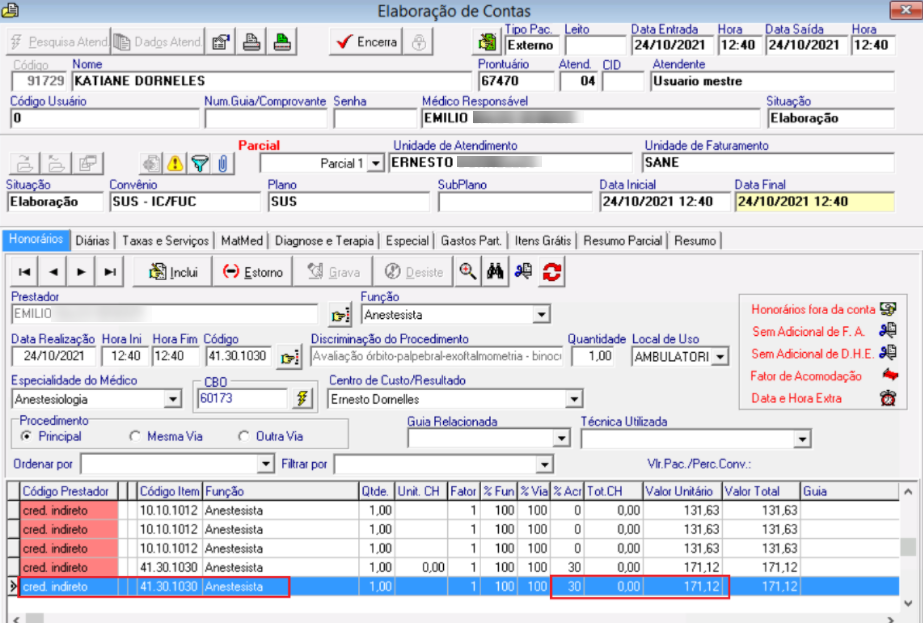Click the yellow warning triangle icon

pos(175,163)
